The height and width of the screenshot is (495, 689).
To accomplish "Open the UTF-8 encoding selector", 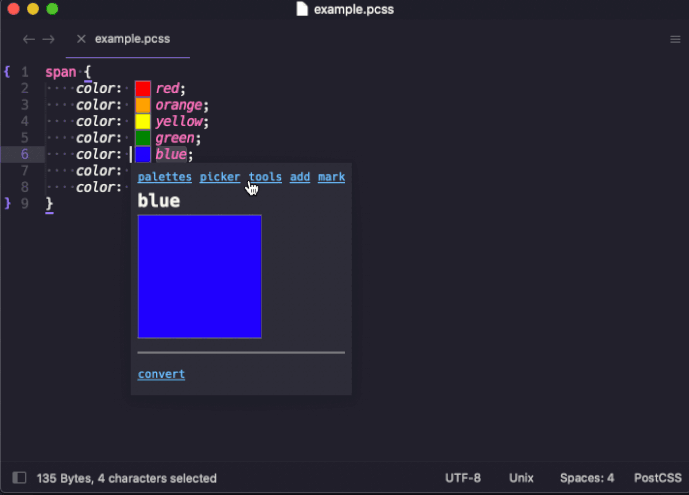I will pyautogui.click(x=463, y=478).
